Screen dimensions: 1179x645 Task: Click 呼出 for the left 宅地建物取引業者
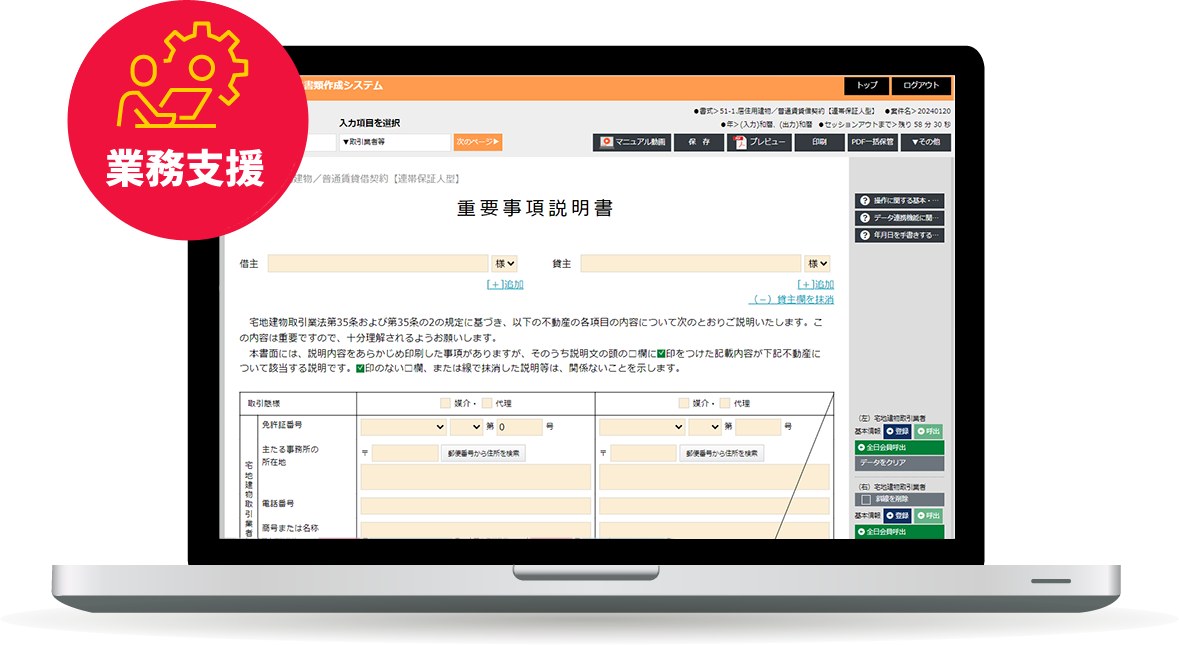(x=928, y=432)
